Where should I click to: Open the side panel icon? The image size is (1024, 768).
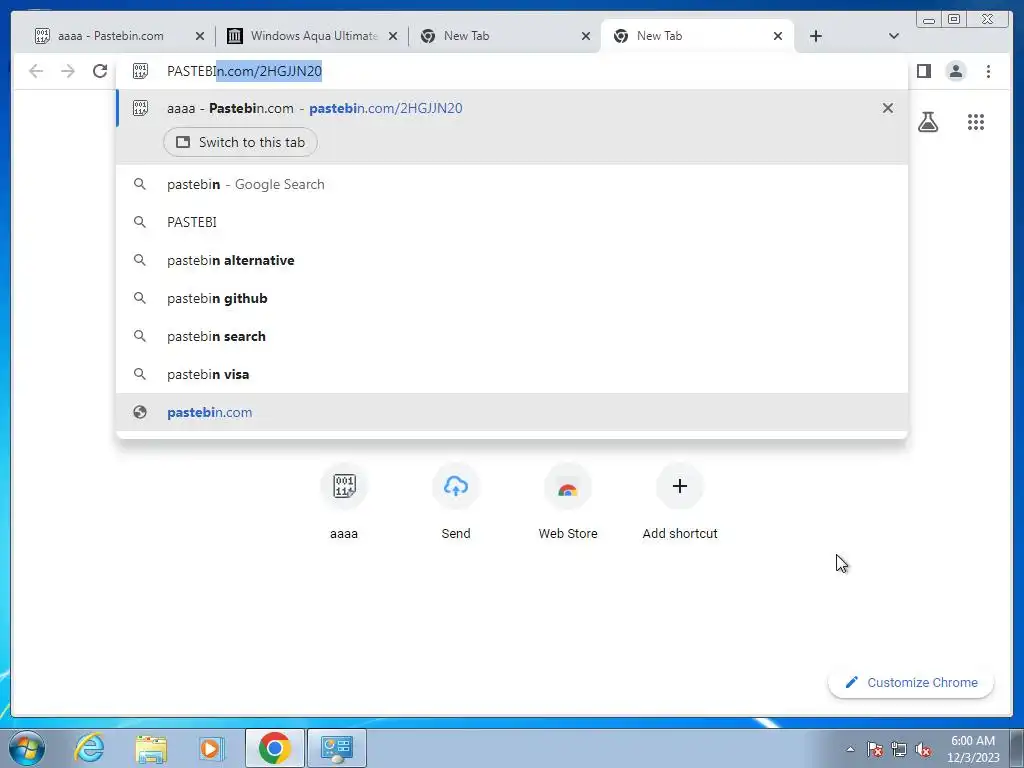(x=923, y=71)
